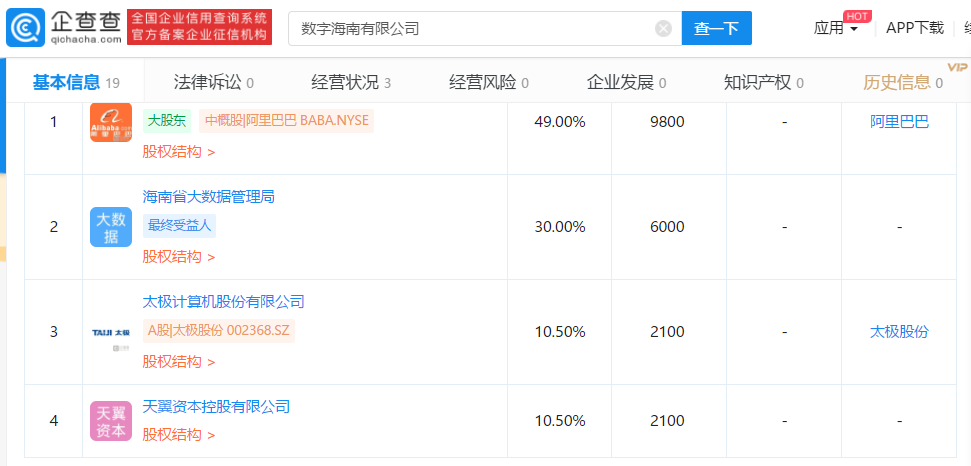Switch to the 法律诉讼 tab

click(214, 82)
